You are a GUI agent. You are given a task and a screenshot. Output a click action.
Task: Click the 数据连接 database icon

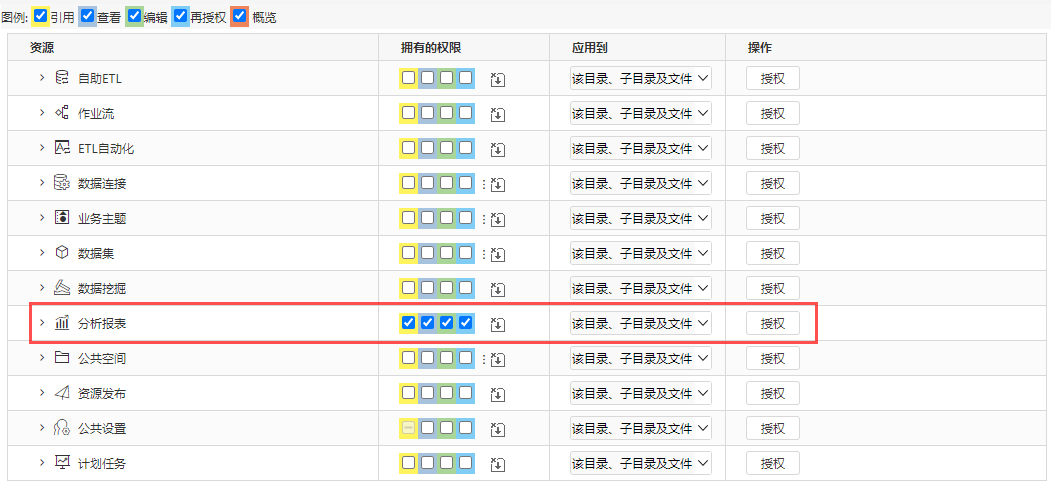tap(62, 183)
